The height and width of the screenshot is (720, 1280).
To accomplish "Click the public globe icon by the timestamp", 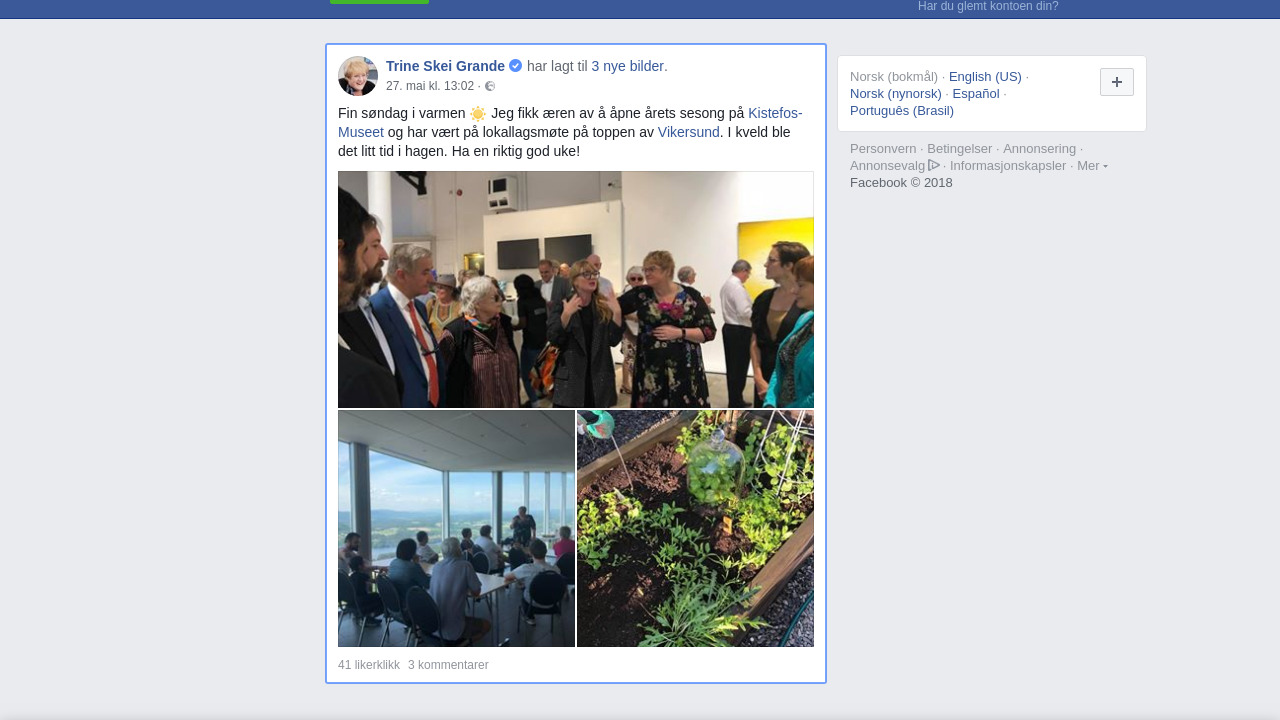I will pos(490,86).
